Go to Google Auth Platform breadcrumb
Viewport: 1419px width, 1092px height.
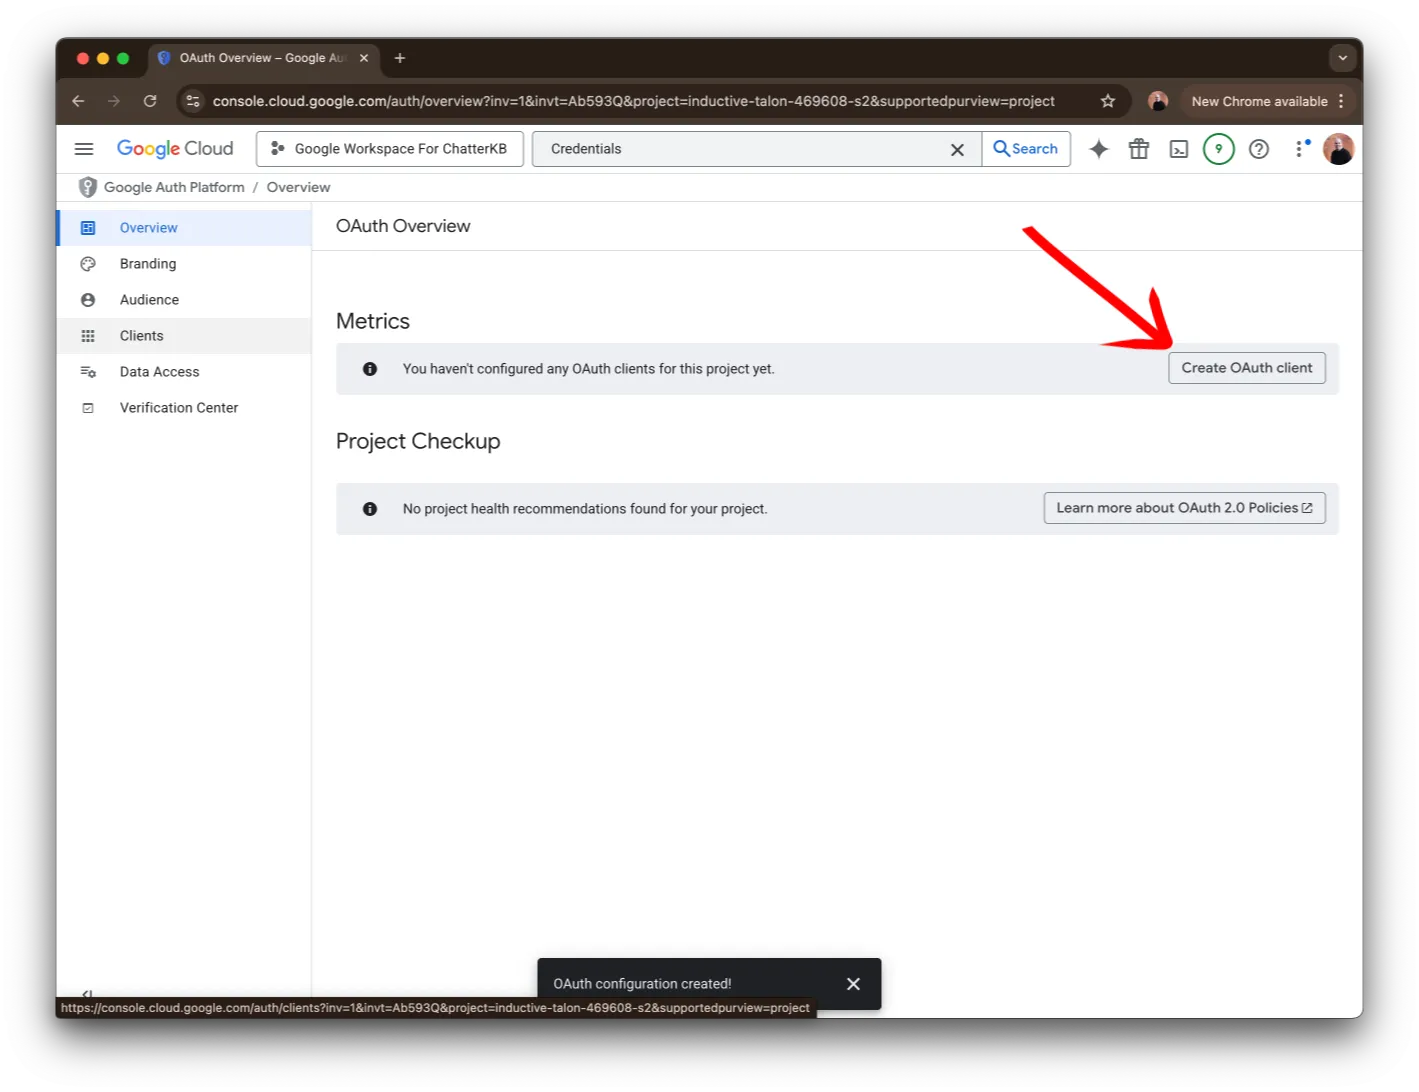[x=174, y=187]
